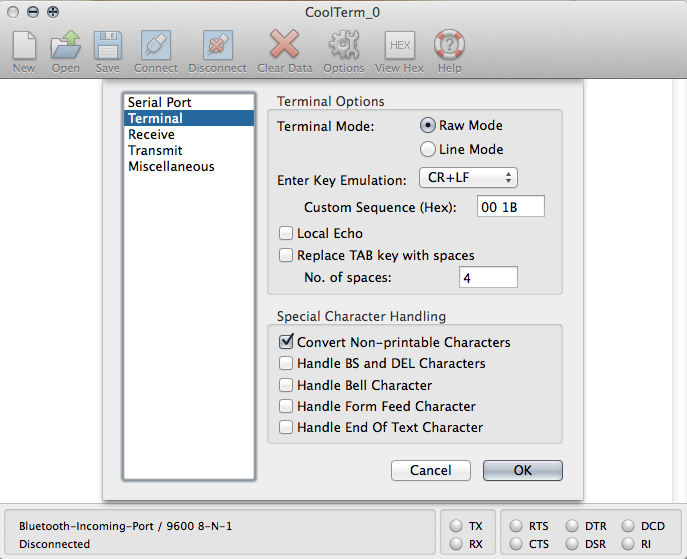
Task: Select Serial Port in the options list
Action: [x=189, y=102]
